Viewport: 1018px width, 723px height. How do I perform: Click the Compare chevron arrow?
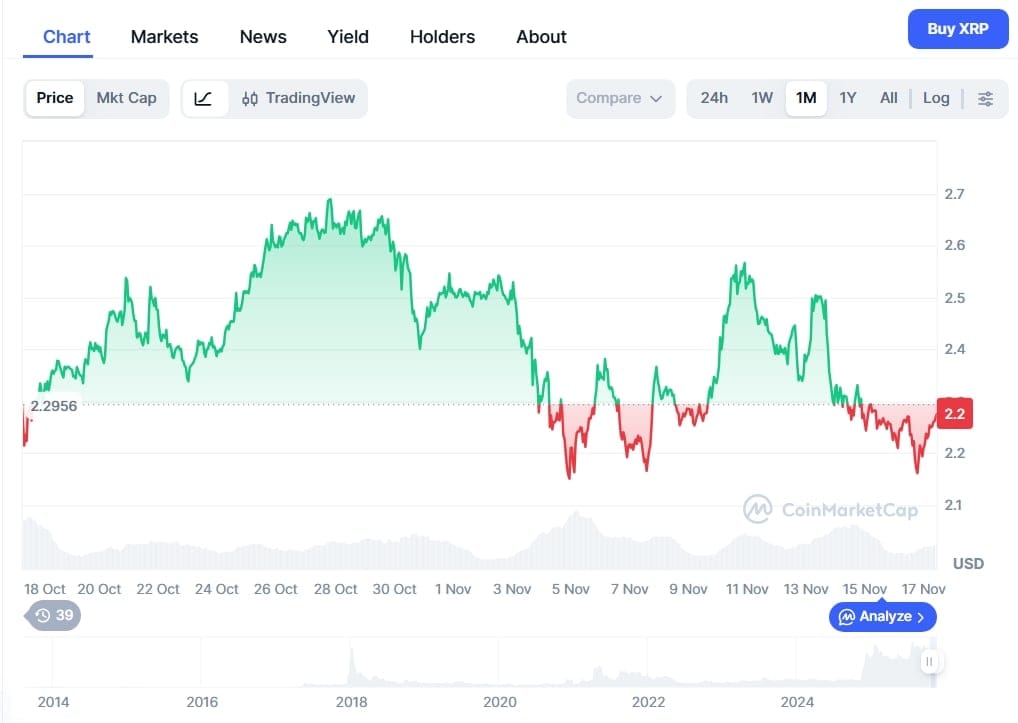(657, 99)
